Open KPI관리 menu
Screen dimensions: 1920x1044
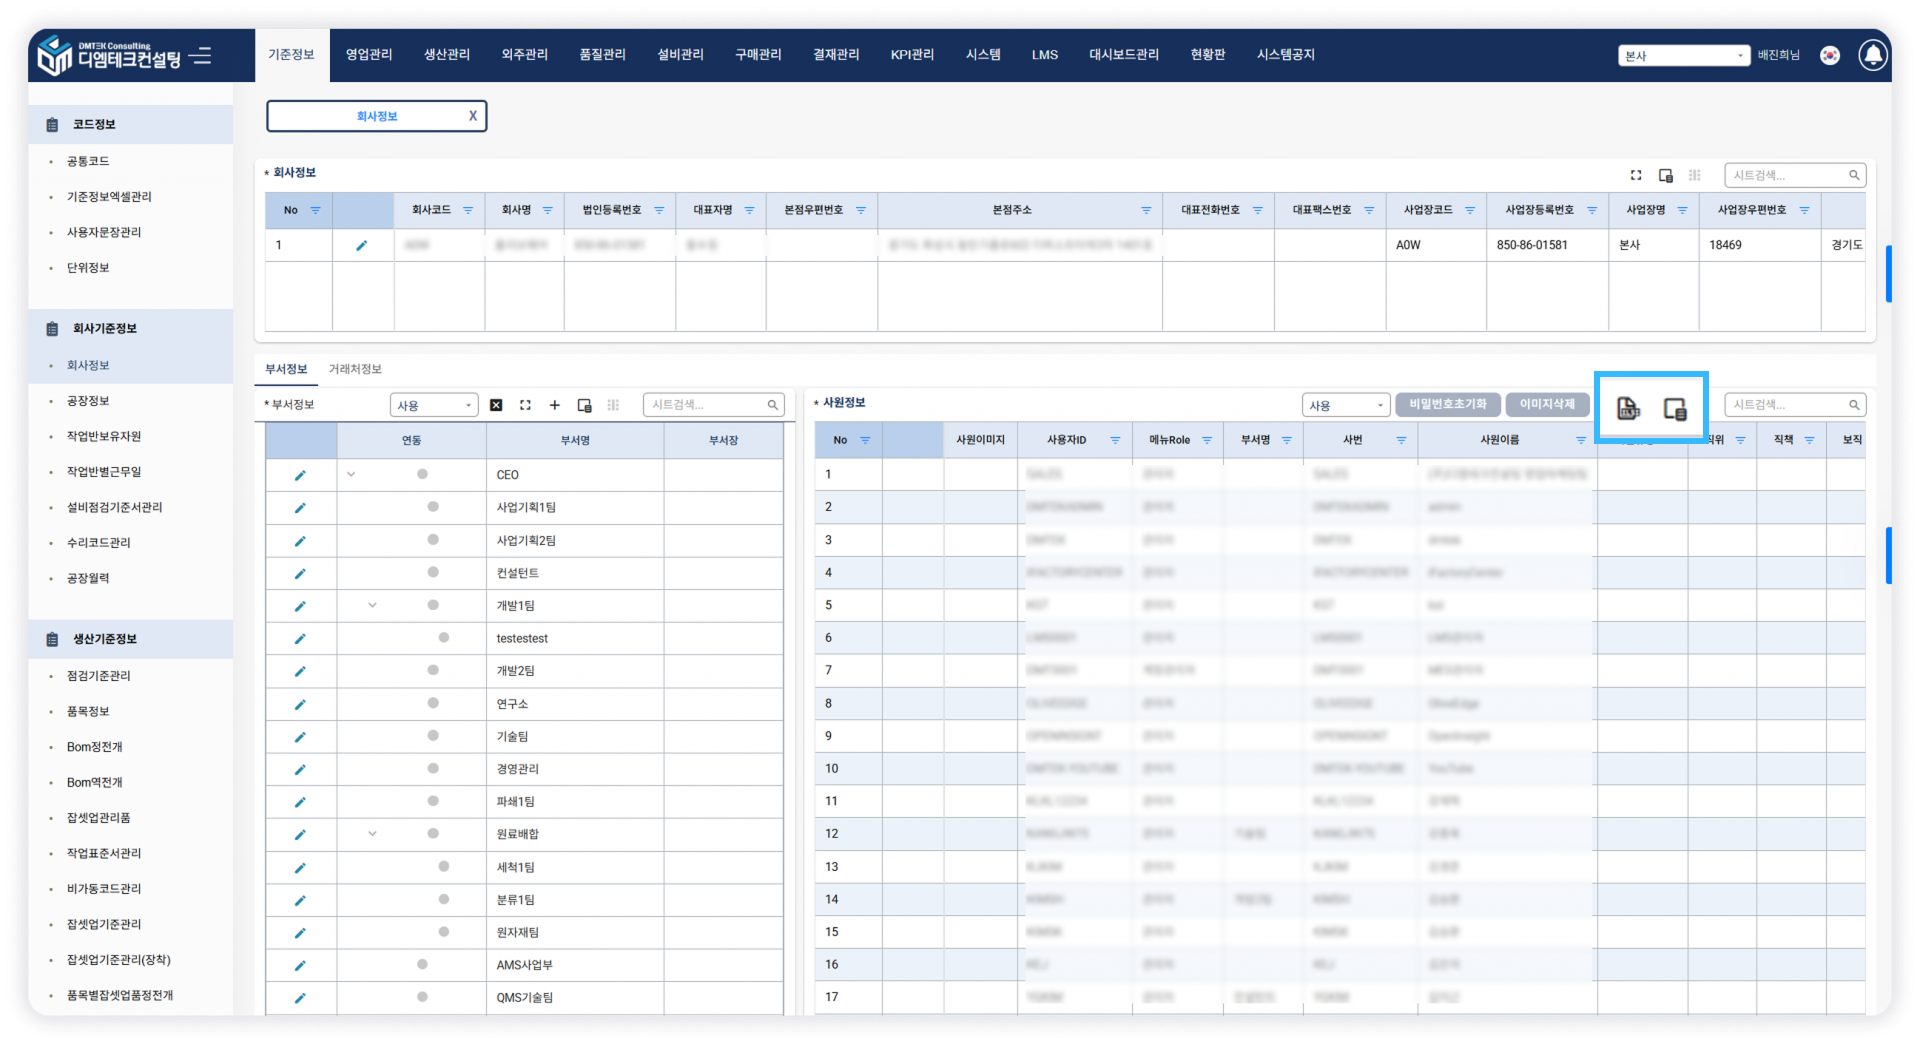tap(912, 55)
